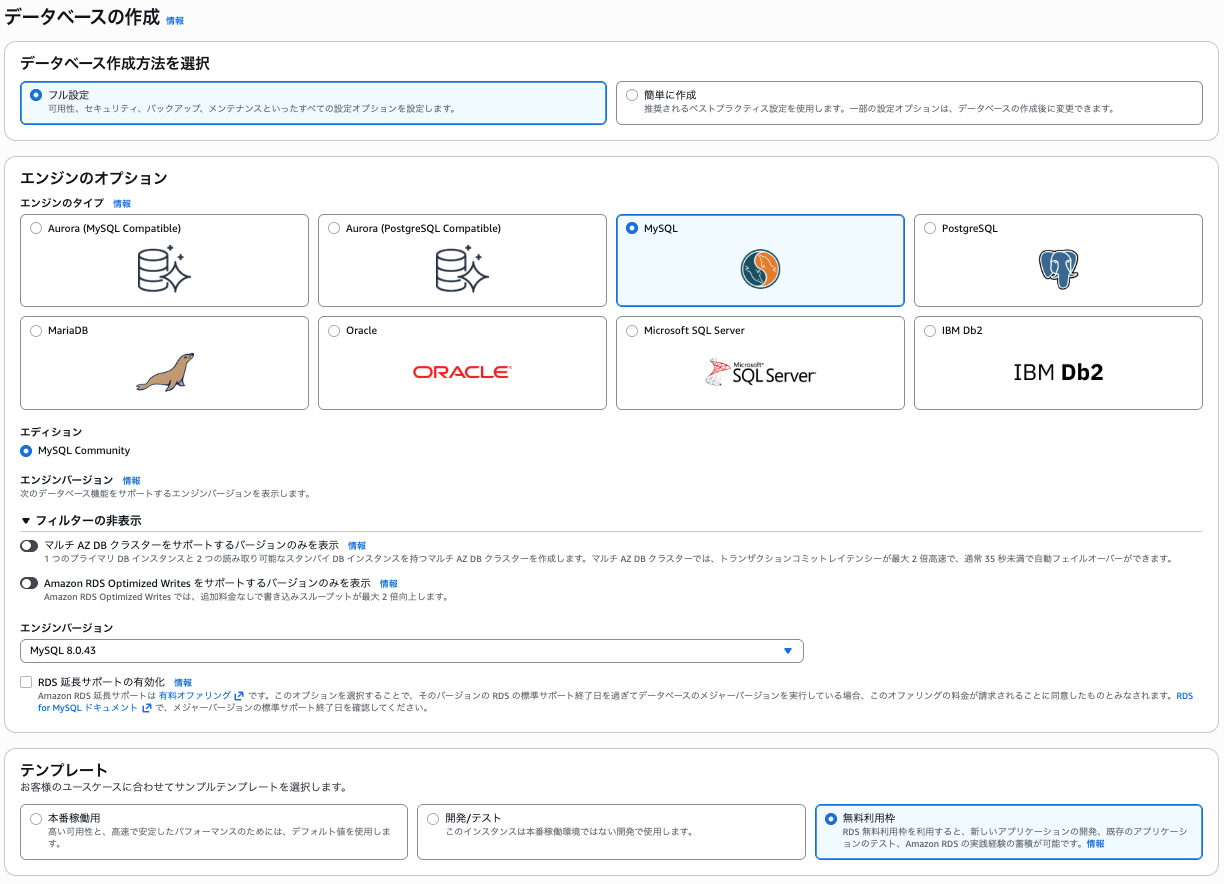
Task: Open 情報 link beside データベースの作成 title
Action: pos(175,20)
